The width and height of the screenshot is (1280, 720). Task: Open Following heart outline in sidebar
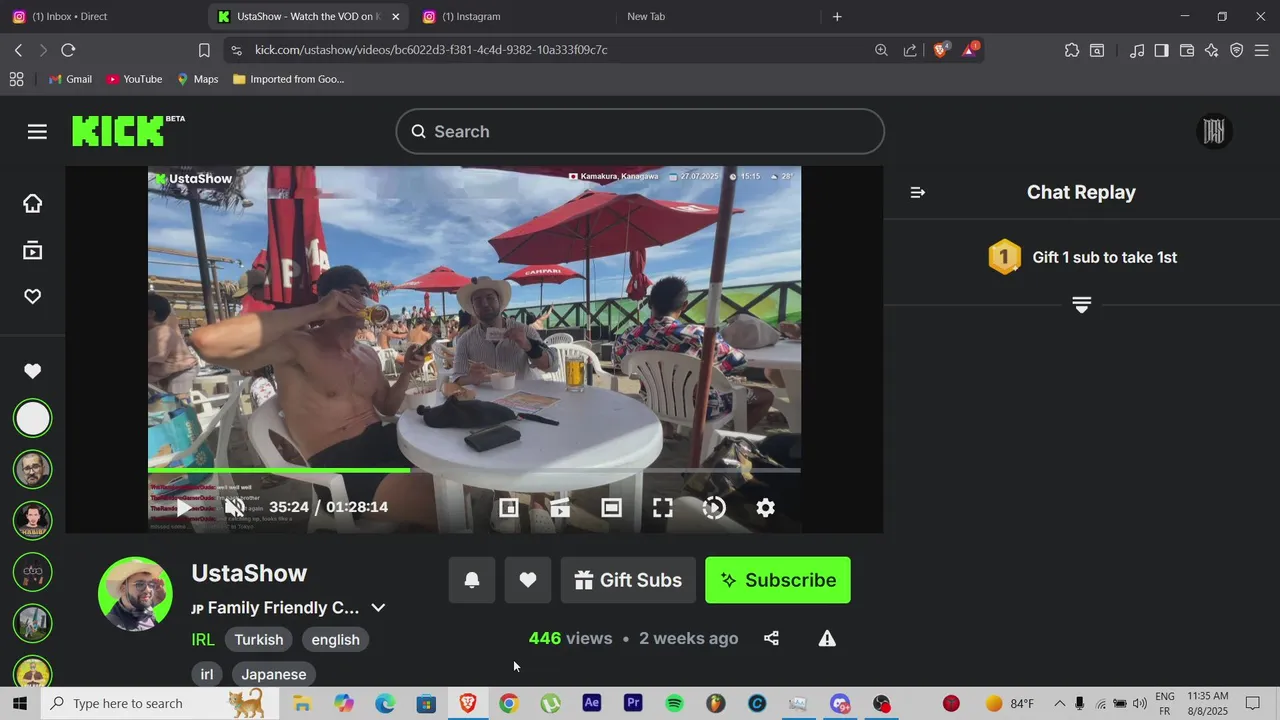33,297
